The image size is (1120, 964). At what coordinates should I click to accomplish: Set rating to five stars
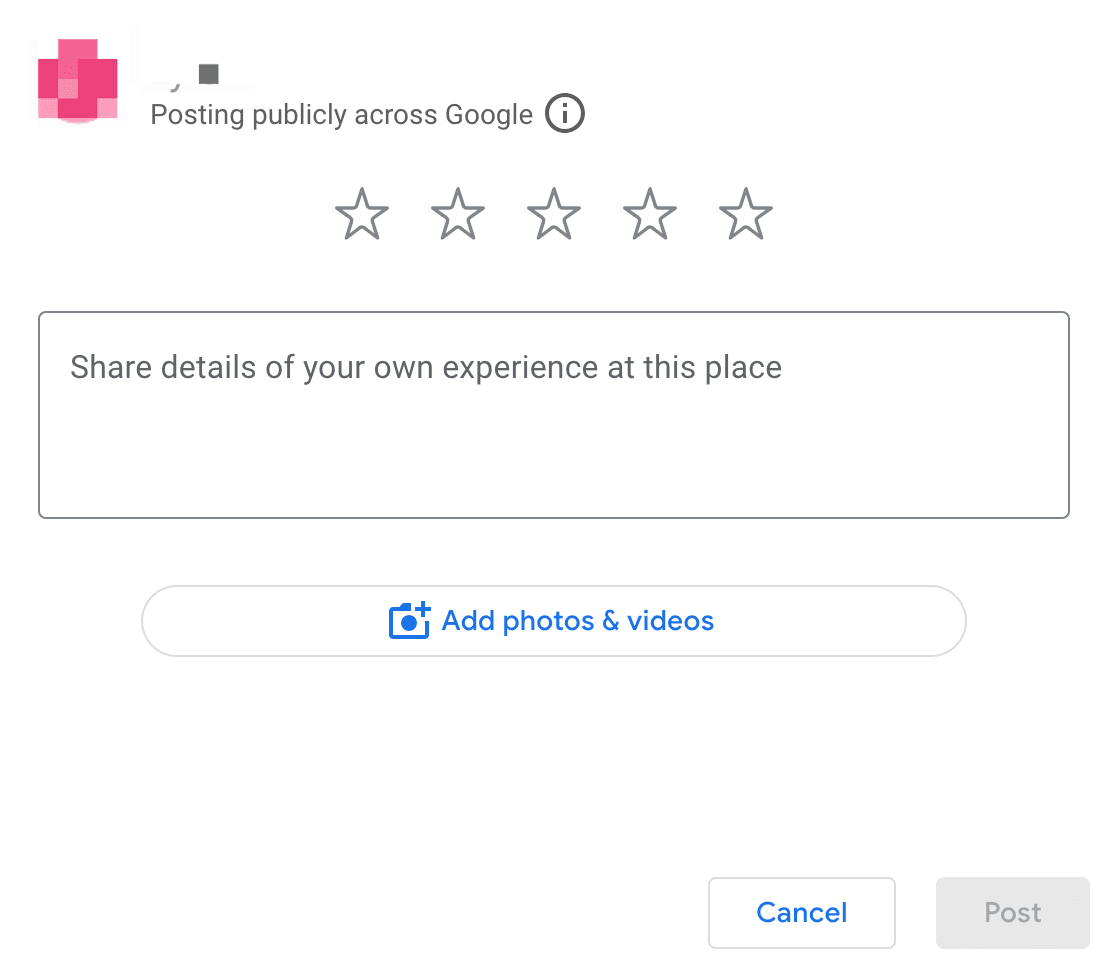[746, 215]
